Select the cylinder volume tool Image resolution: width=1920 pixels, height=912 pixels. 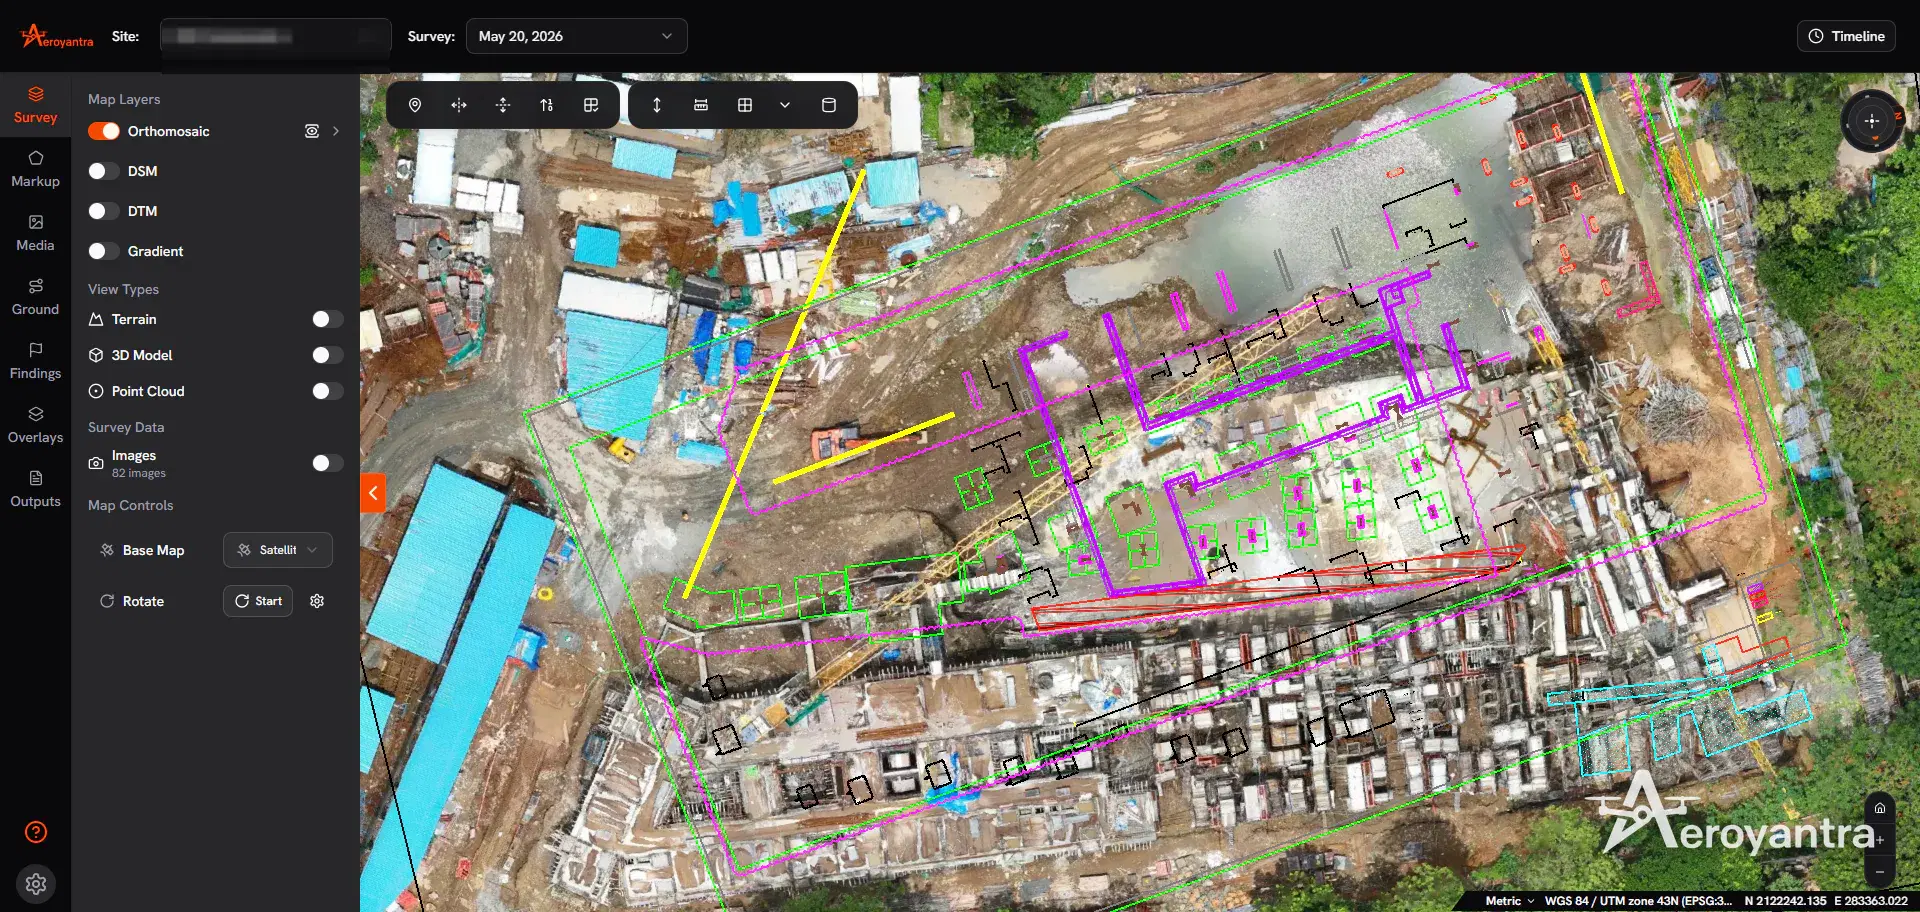pyautogui.click(x=829, y=105)
